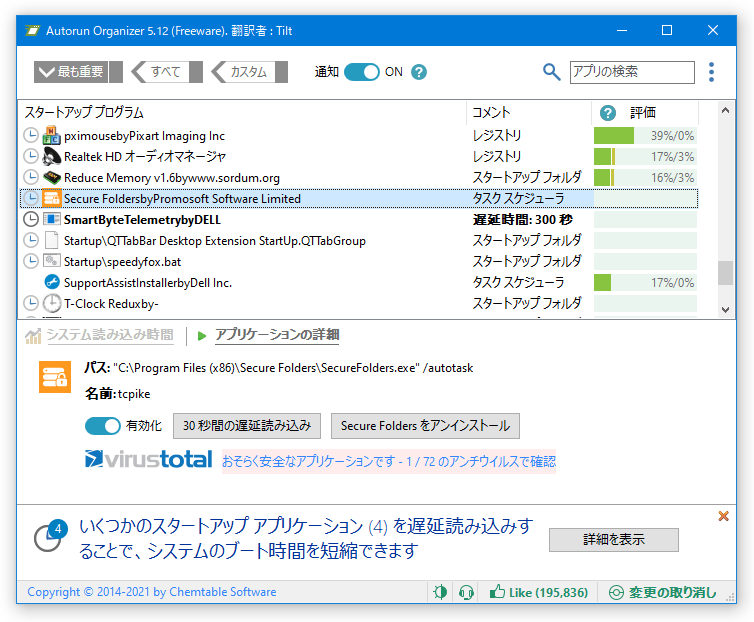Viewport: 754px width, 622px height.
Task: Focus the アプリの検索 search field
Action: coord(632,72)
